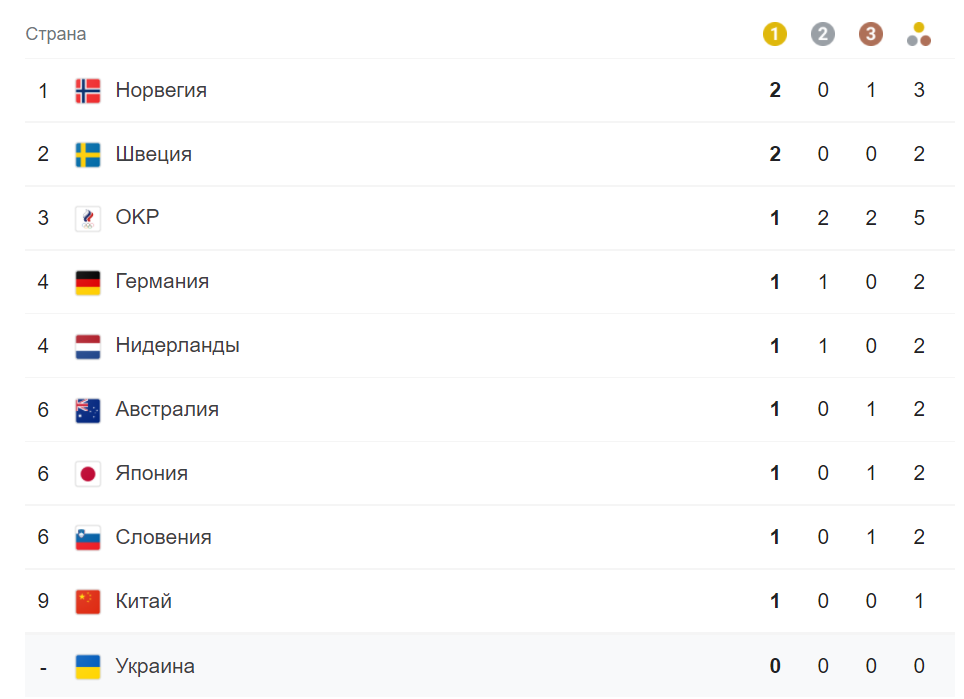Click the Germany flag icon
Image resolution: width=964 pixels, height=699 pixels.
coord(88,282)
